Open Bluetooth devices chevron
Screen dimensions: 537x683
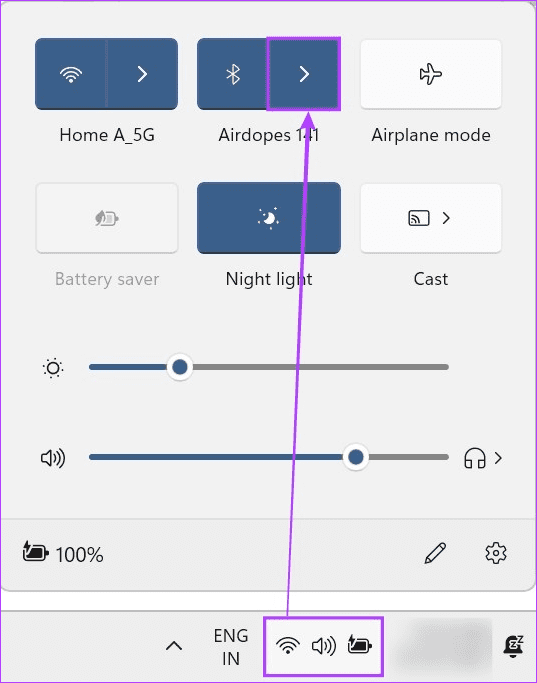[304, 74]
